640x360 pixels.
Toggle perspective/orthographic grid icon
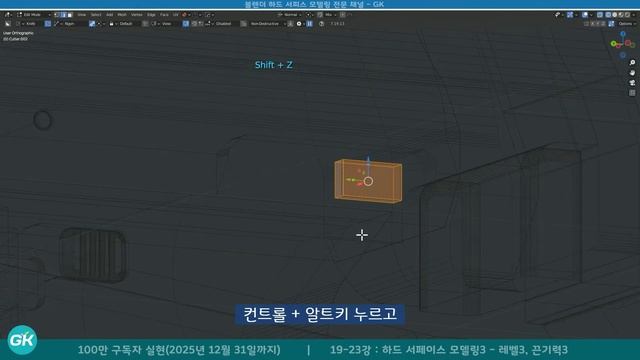[x=632, y=93]
